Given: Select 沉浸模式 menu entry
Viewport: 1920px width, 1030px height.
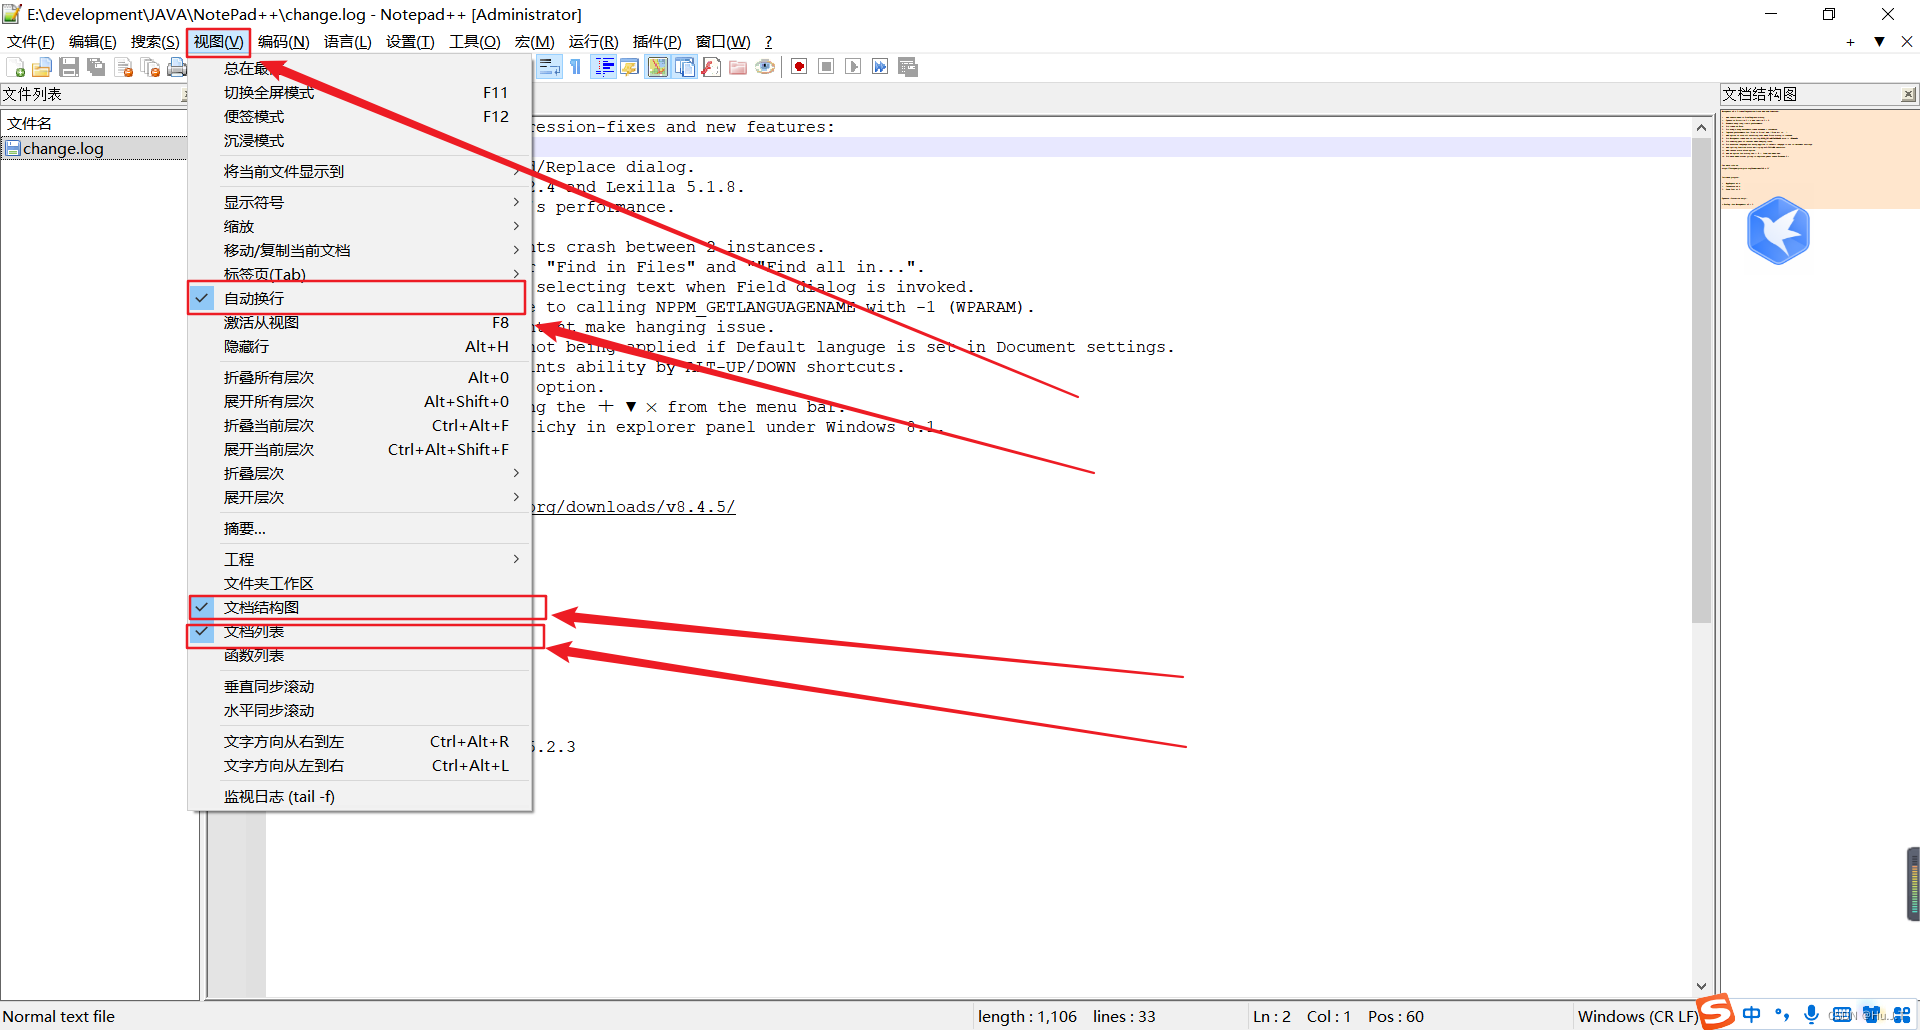Looking at the screenshot, I should coord(360,140).
